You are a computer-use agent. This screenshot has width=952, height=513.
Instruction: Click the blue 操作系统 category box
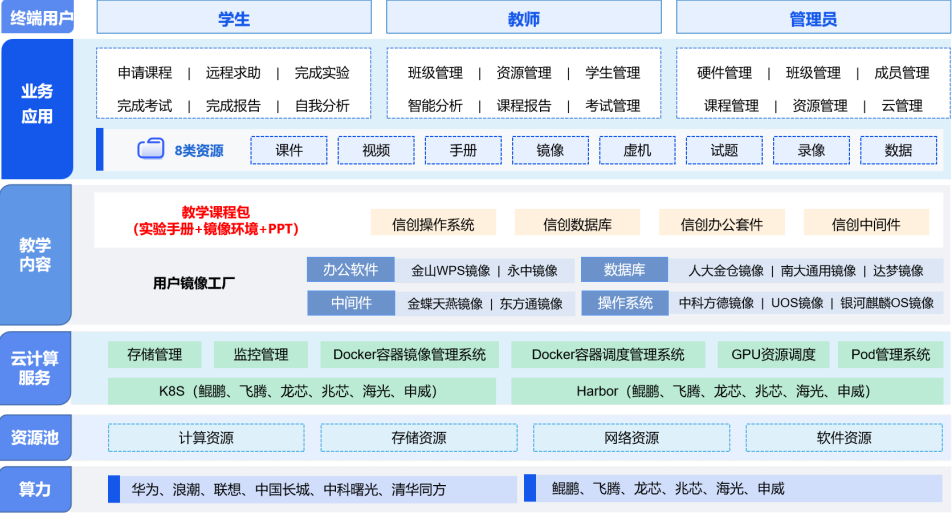point(625,303)
